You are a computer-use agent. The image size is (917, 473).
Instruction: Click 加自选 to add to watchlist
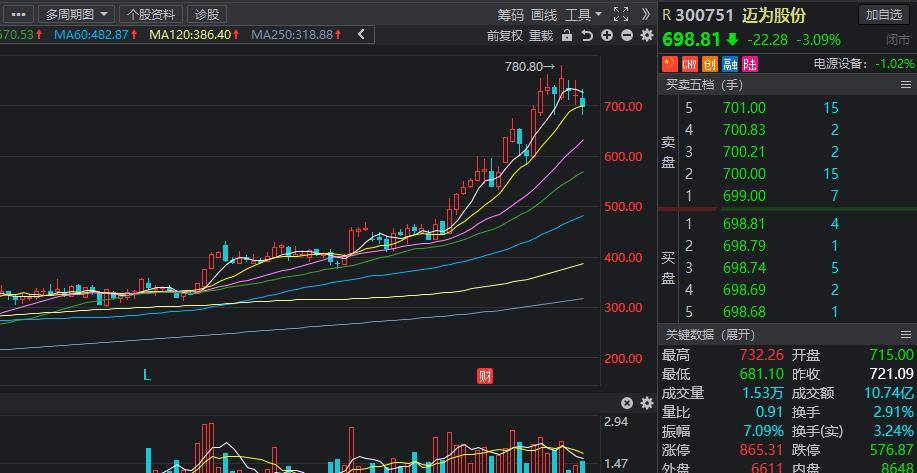click(884, 14)
